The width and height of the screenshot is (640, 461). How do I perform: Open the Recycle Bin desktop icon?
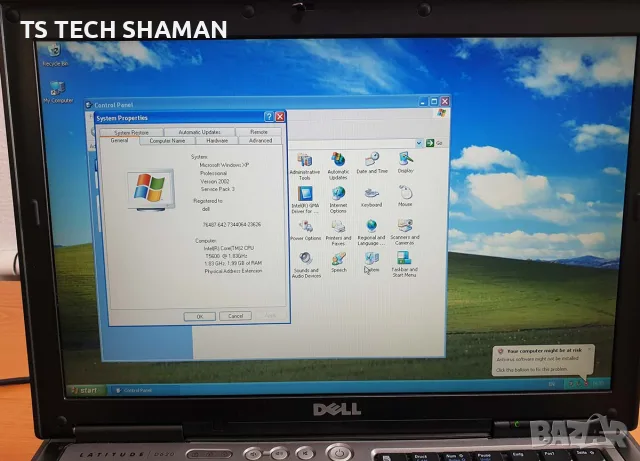click(x=55, y=55)
